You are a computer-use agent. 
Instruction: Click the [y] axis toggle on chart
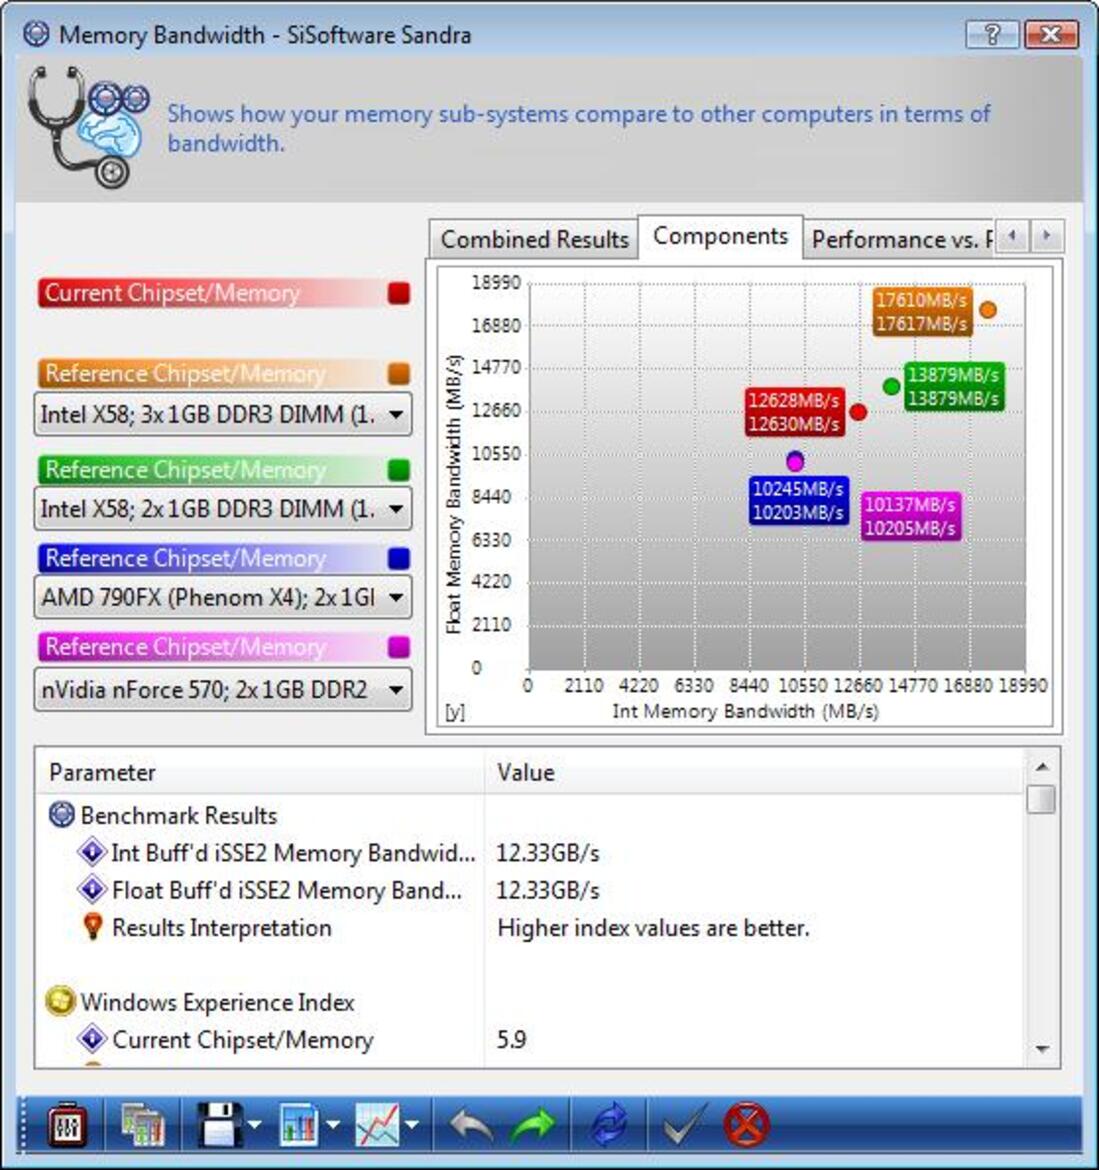point(454,712)
